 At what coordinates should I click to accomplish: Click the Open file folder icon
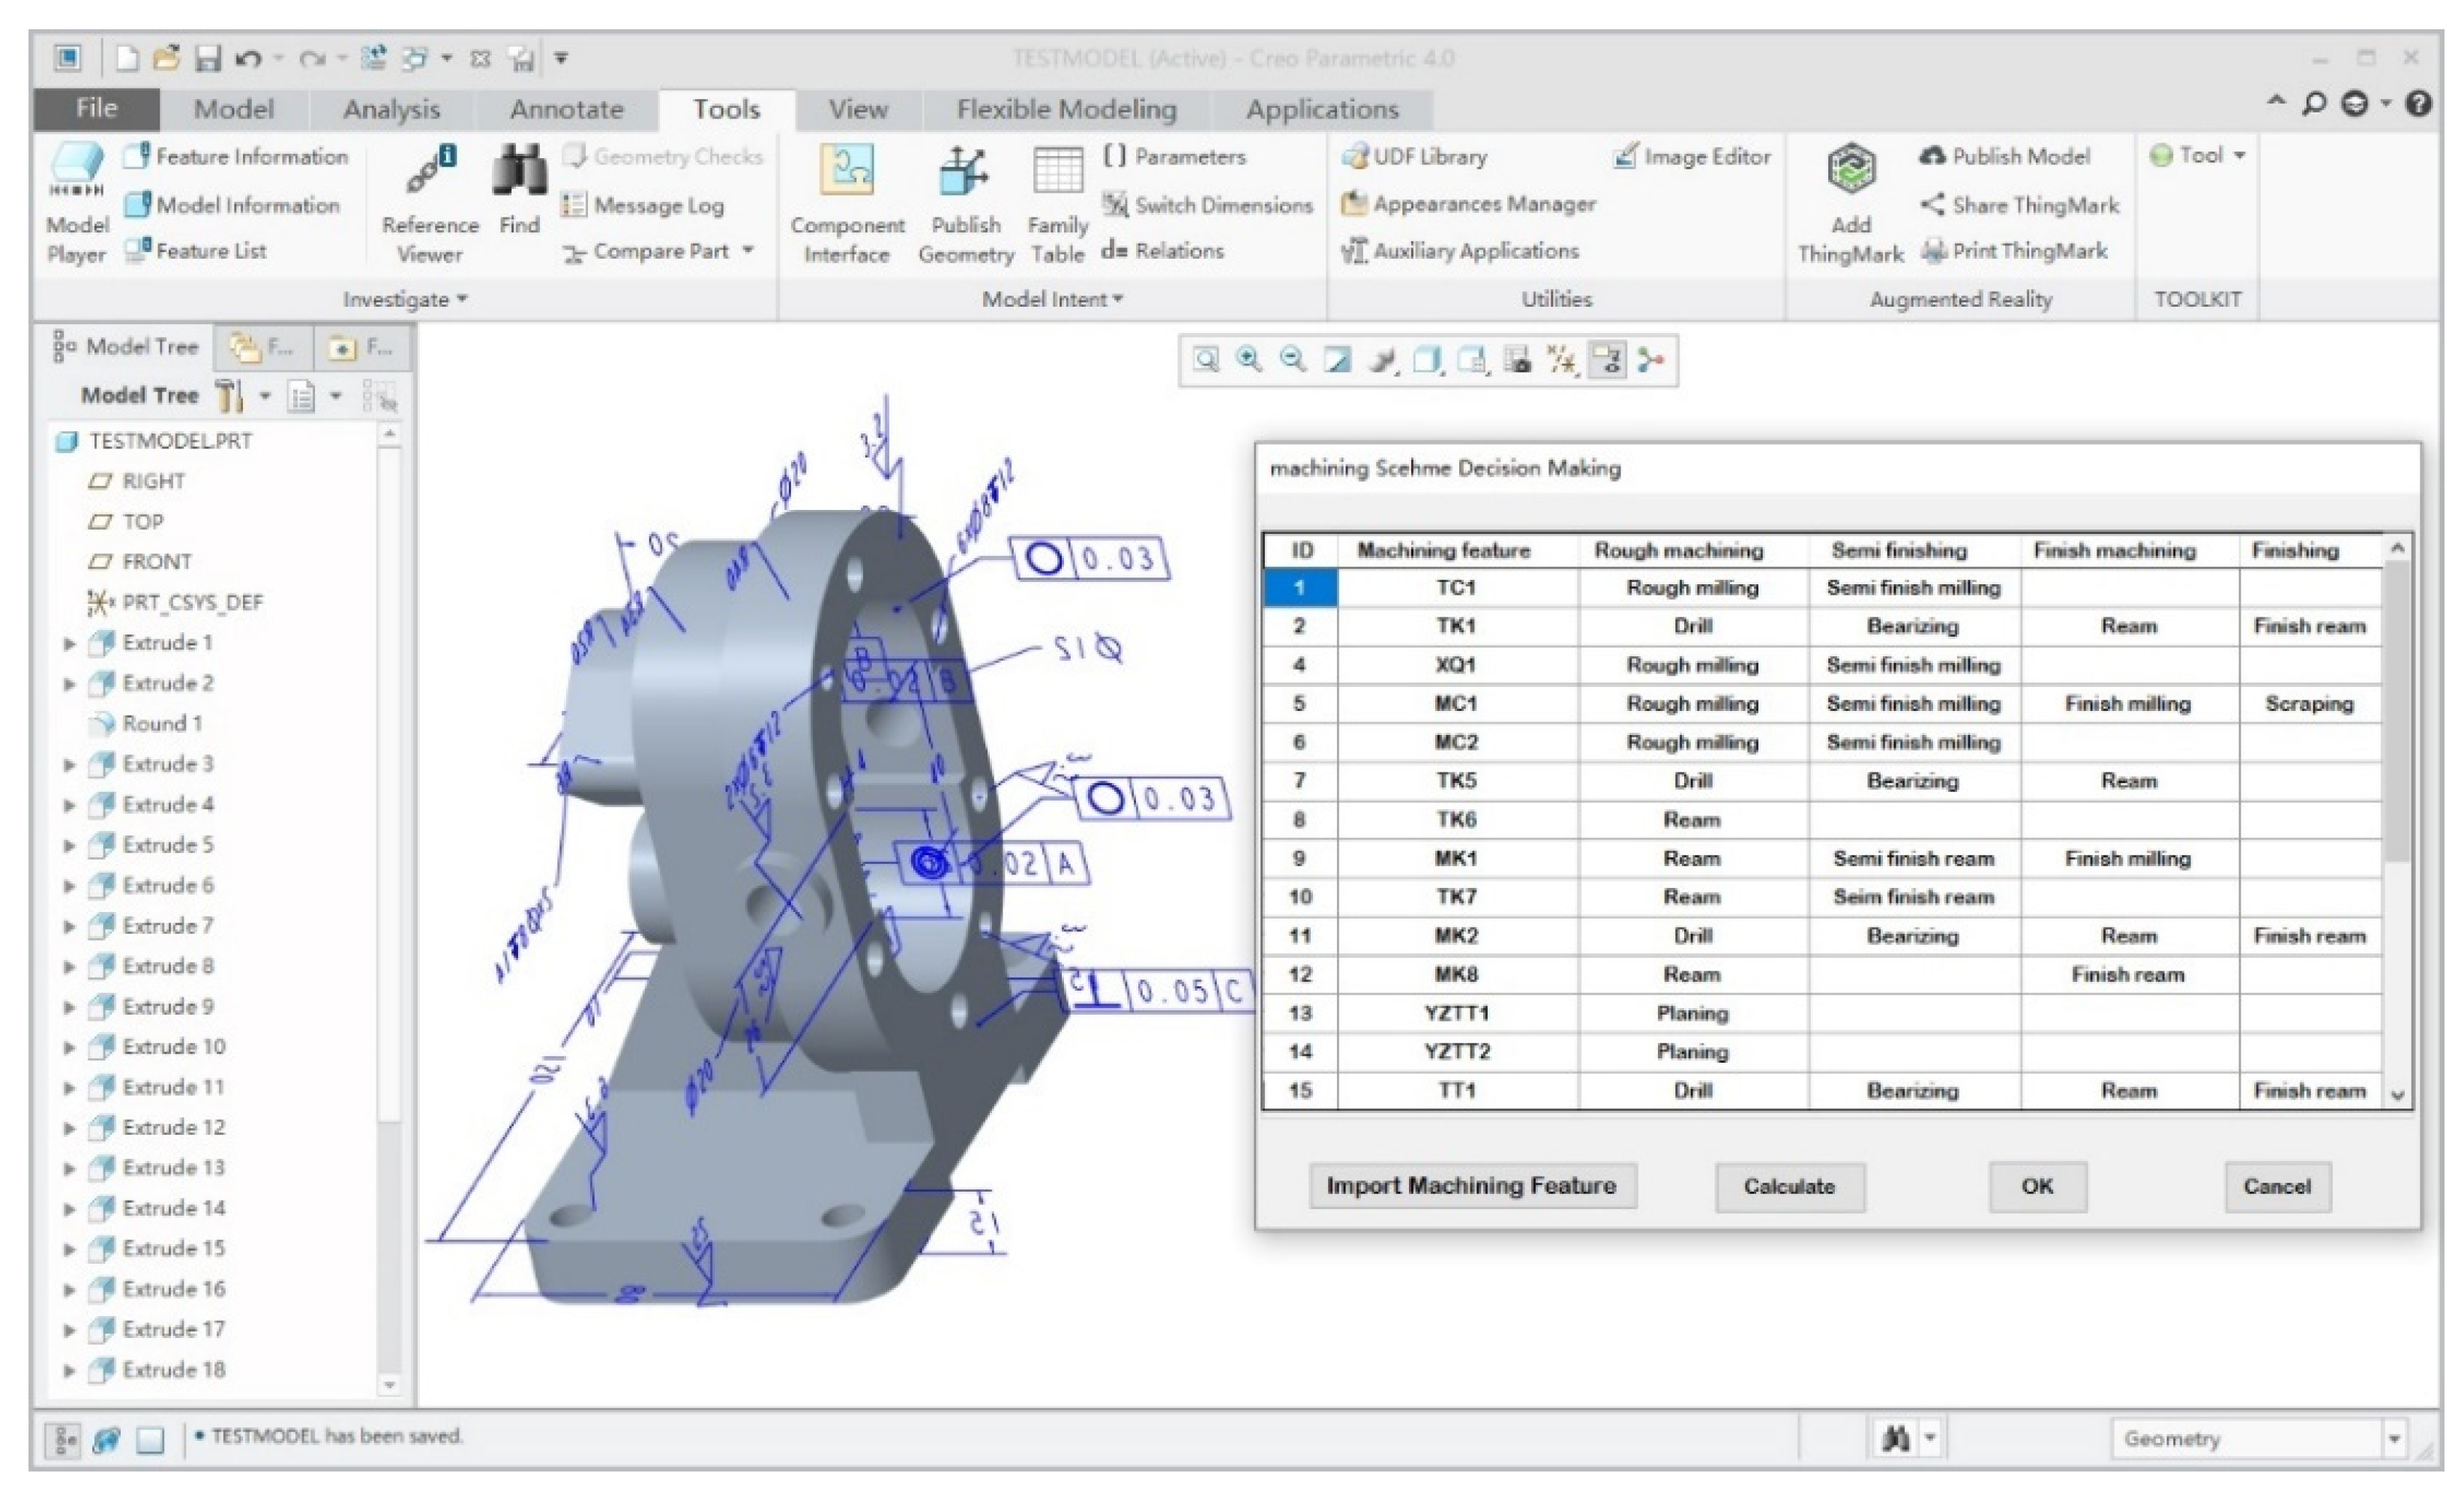tap(167, 58)
